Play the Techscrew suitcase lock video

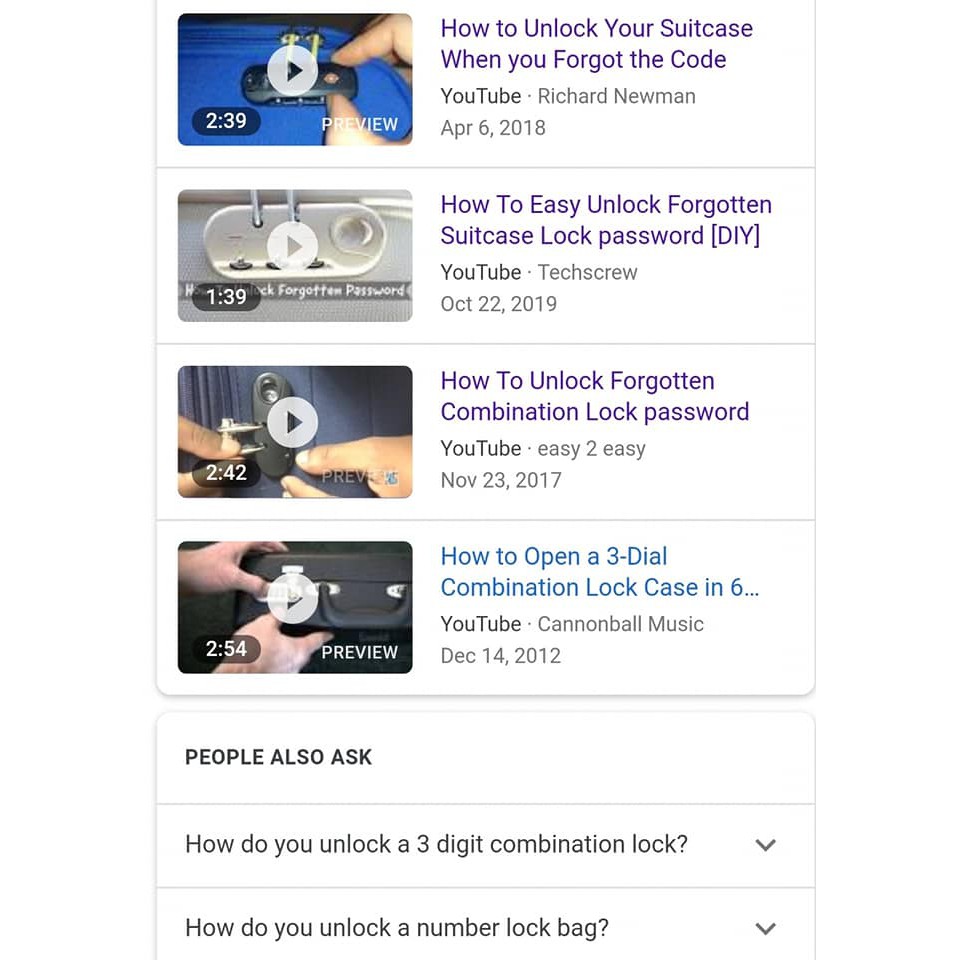click(x=293, y=247)
